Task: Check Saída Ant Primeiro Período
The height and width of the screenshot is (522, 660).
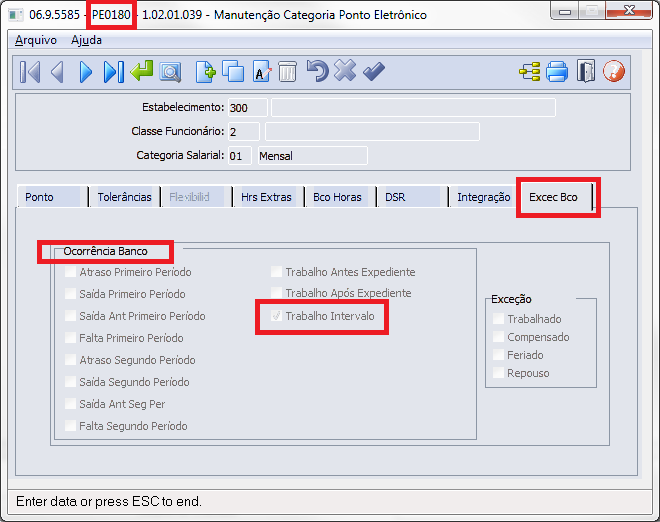Action: click(70, 316)
